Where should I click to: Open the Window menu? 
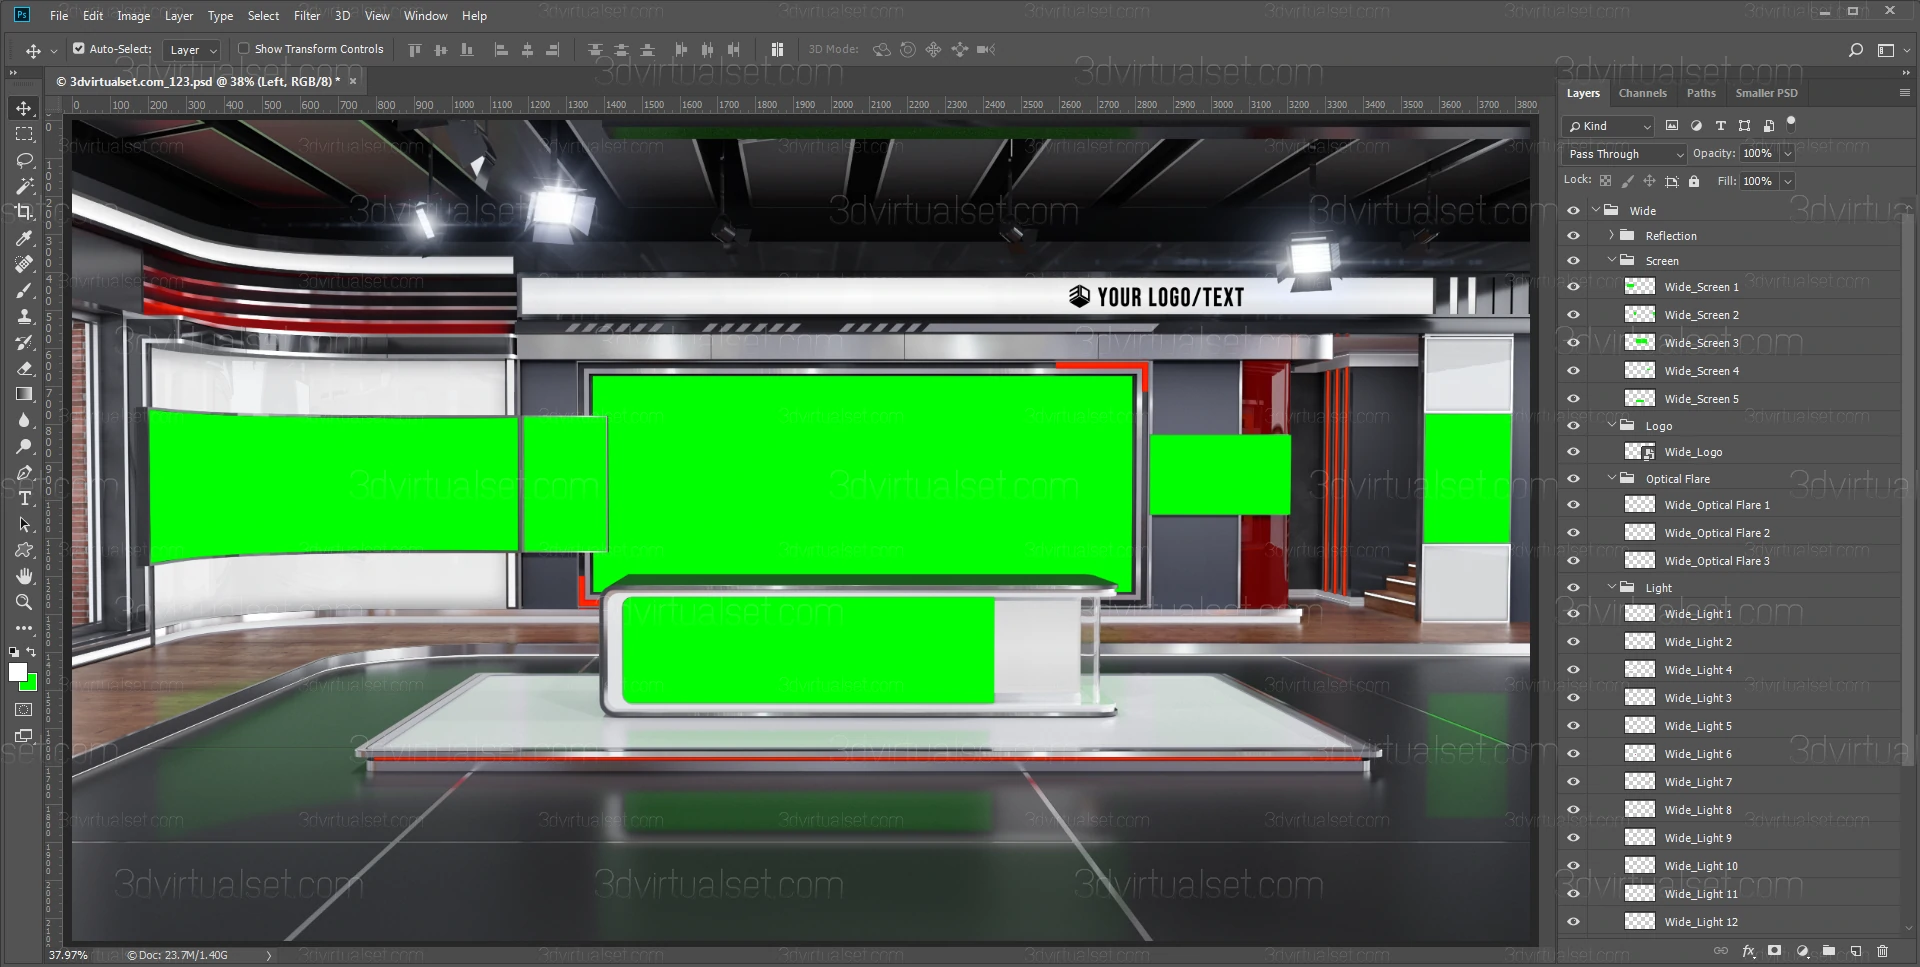pos(426,16)
